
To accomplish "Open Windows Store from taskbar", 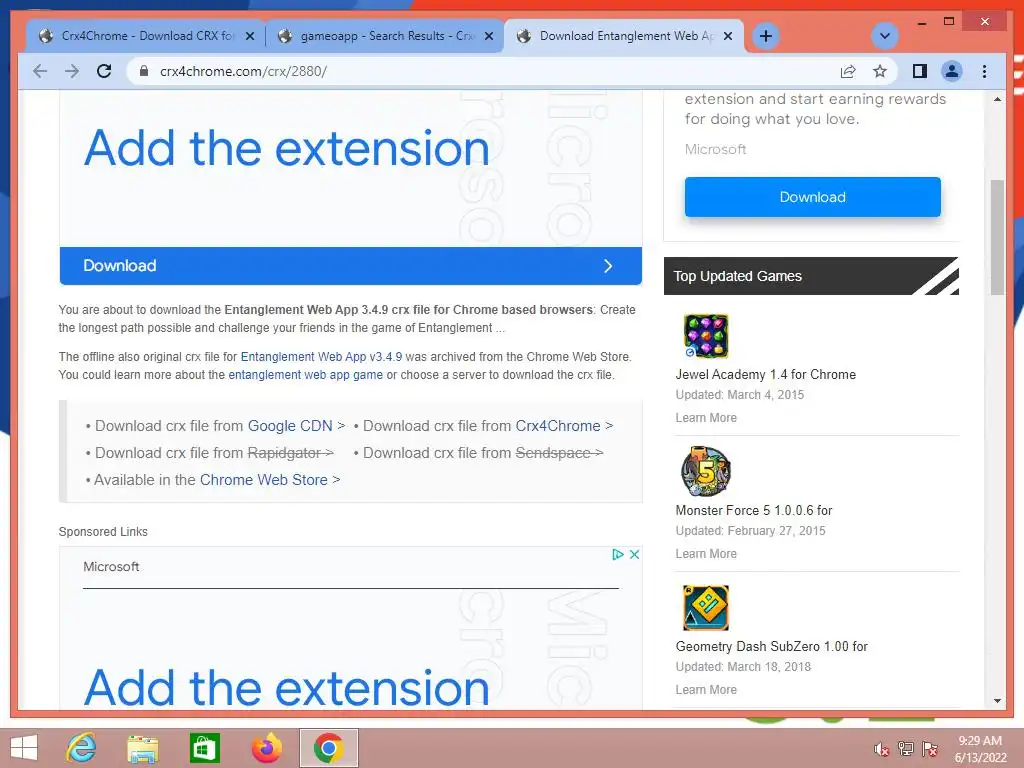I will click(204, 748).
